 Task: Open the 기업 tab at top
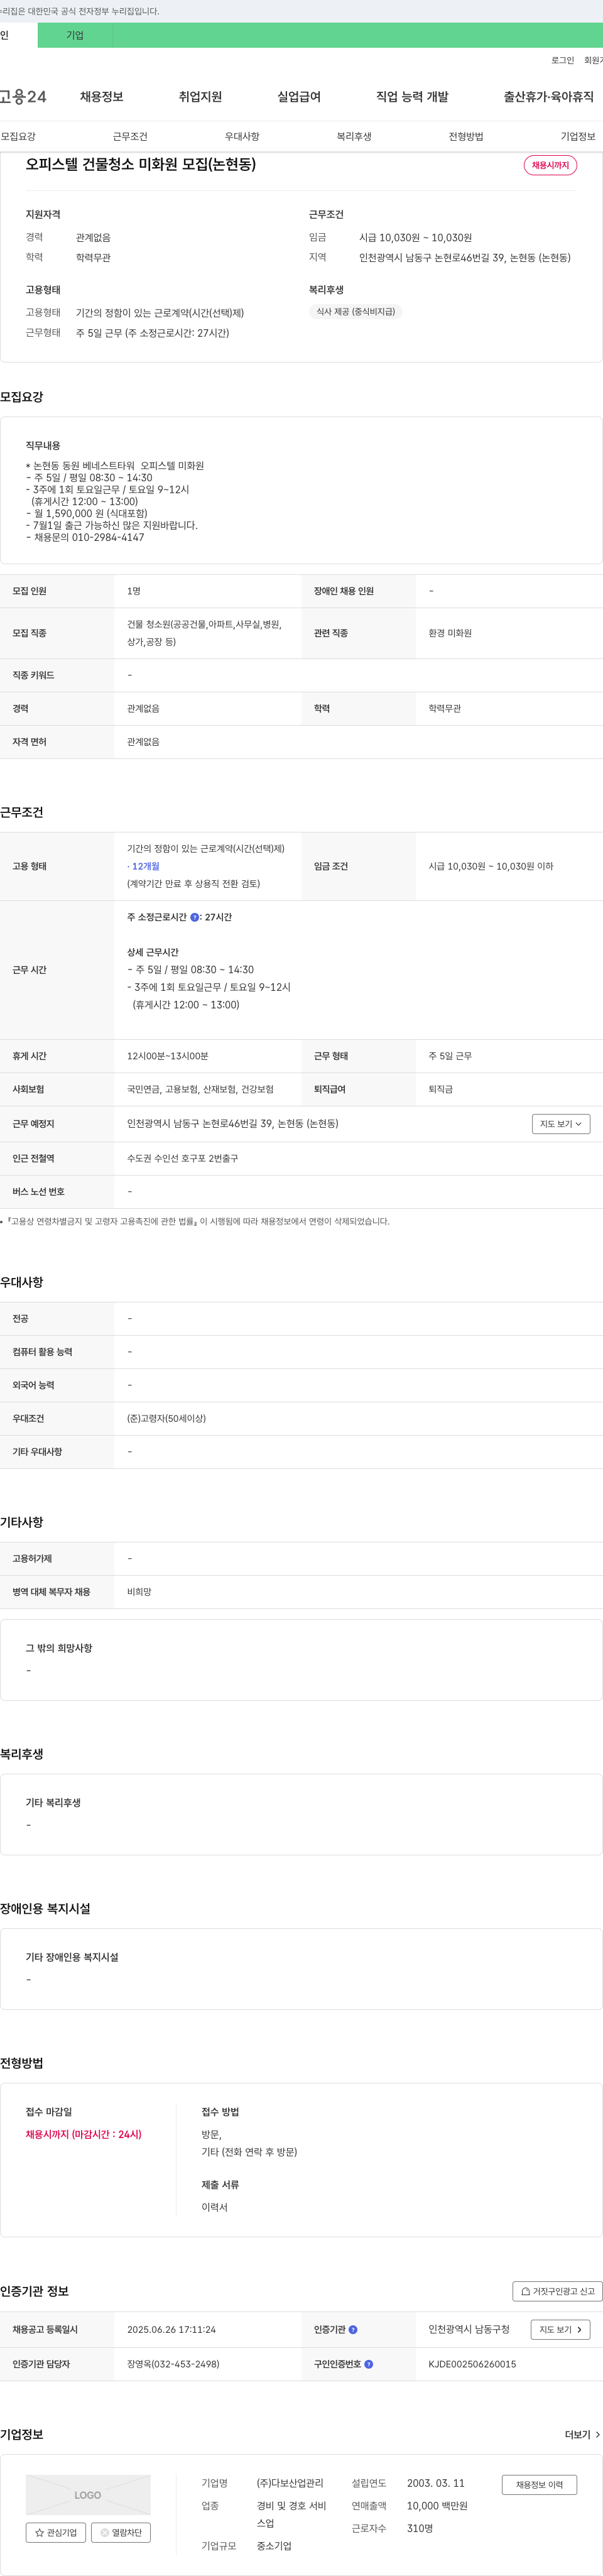tap(75, 35)
